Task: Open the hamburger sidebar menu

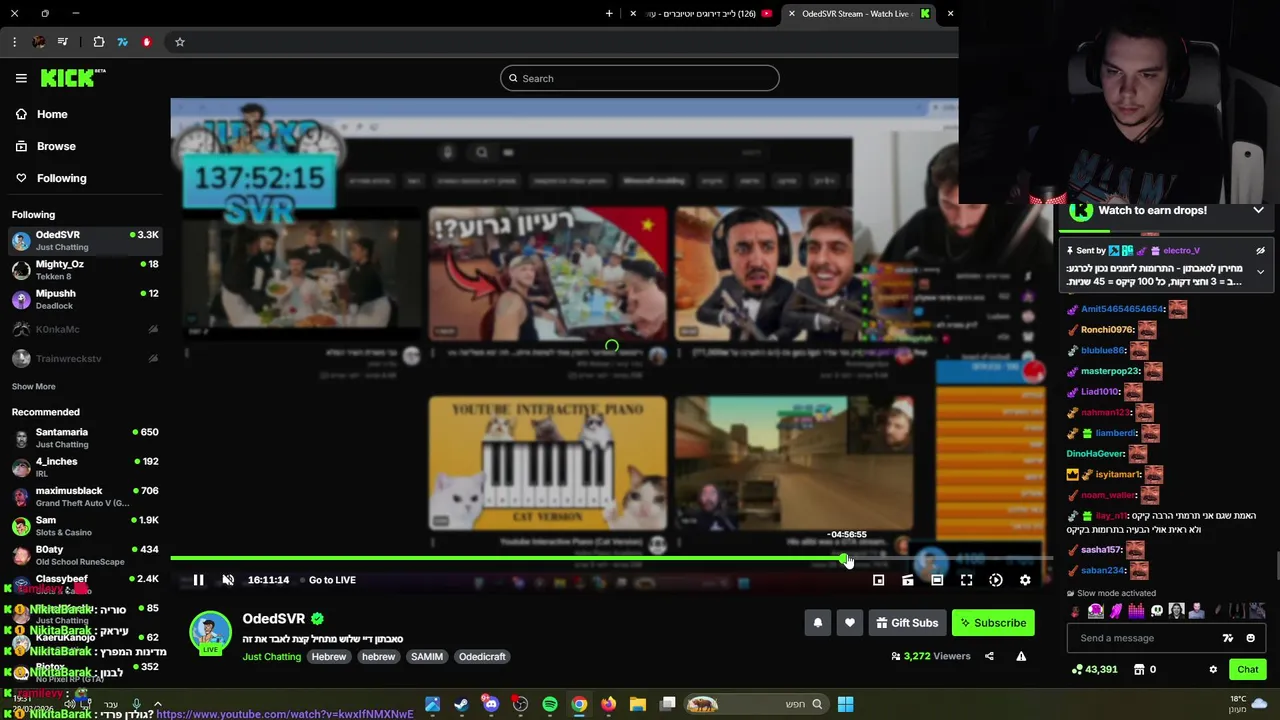Action: coord(21,78)
